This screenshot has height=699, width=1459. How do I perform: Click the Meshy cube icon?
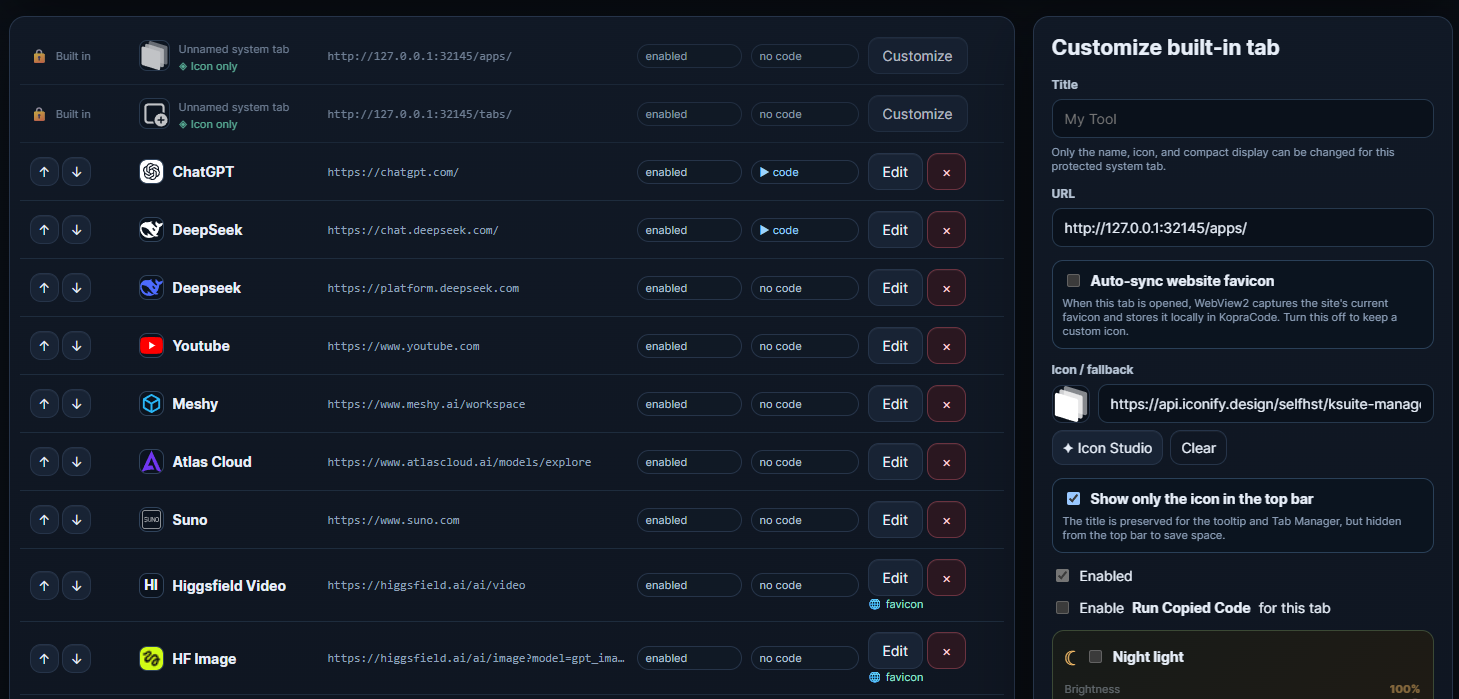(x=151, y=404)
